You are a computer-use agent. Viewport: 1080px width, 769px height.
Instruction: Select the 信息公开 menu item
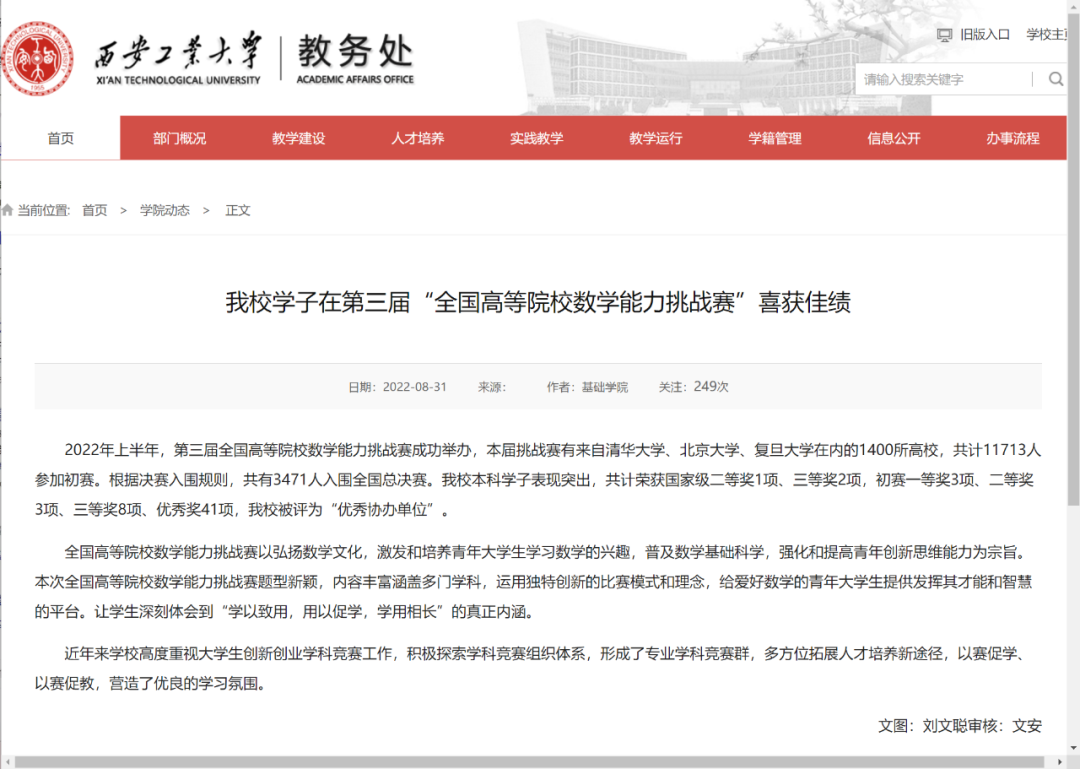point(894,139)
